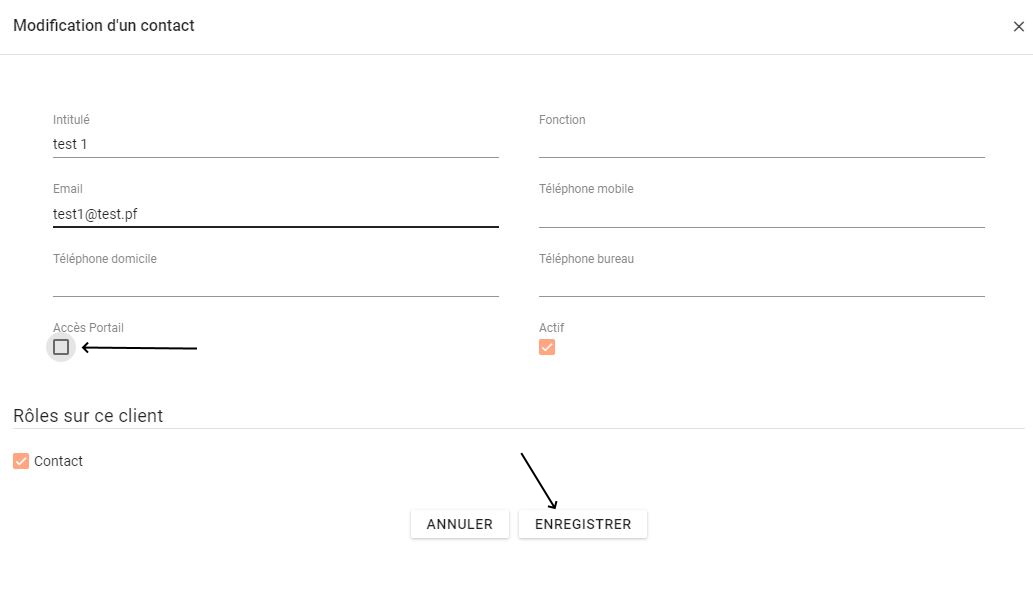Screen dimensions: 1033x595
Task: Uncheck the Actif checkbox
Action: pyautogui.click(x=547, y=347)
